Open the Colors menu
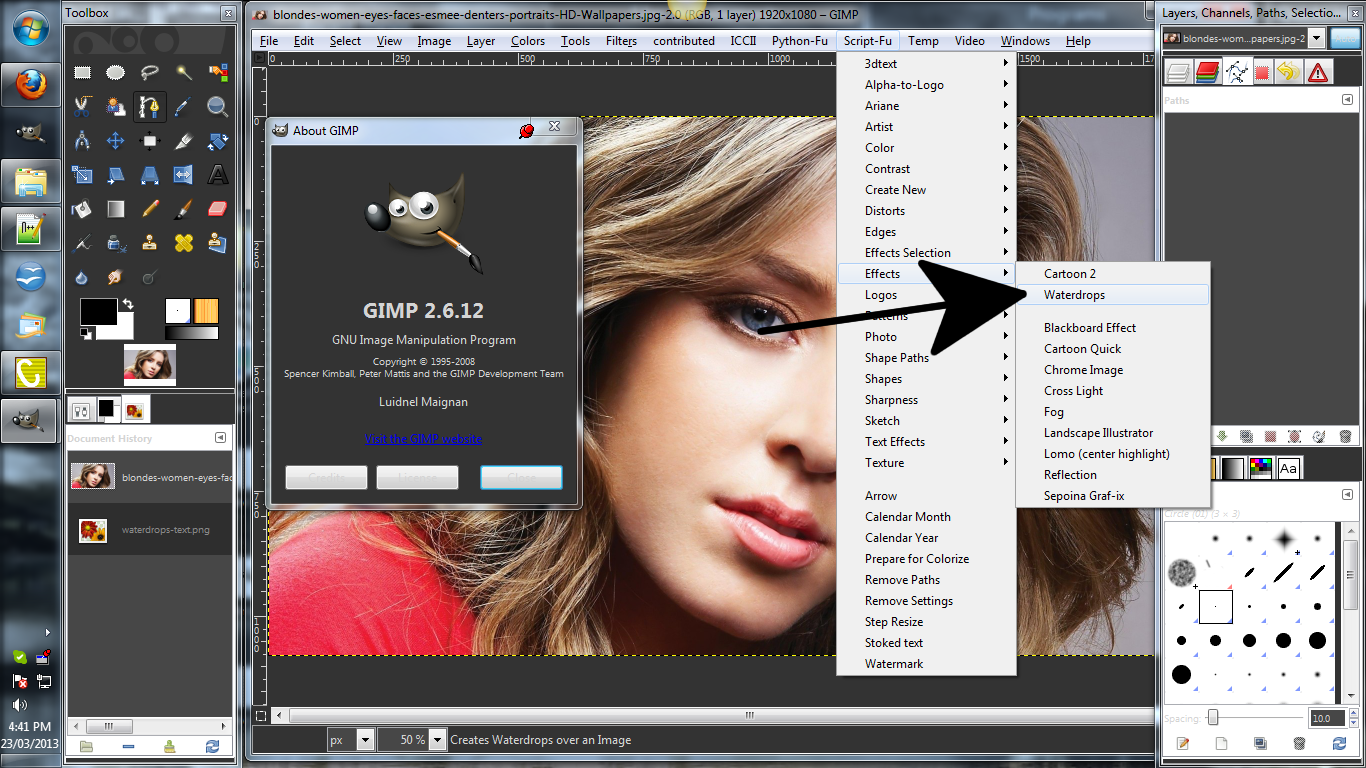This screenshot has height=768, width=1366. coord(528,41)
